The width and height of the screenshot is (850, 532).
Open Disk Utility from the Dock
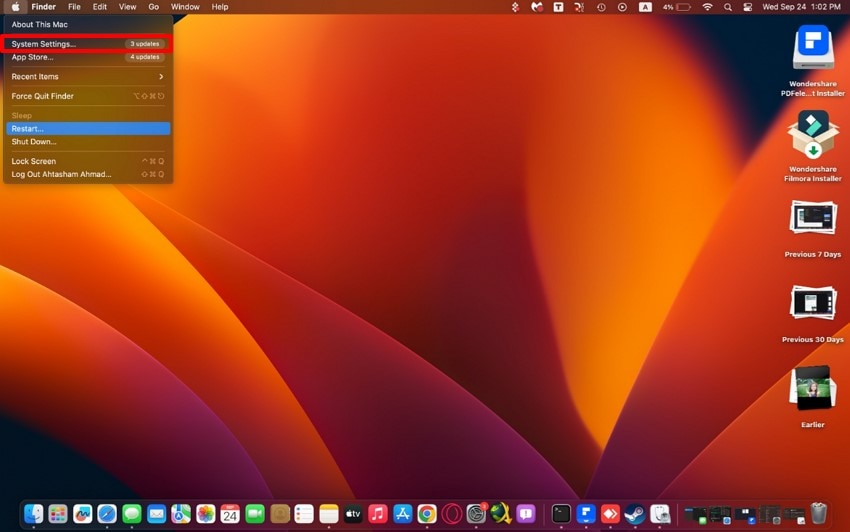coord(660,514)
